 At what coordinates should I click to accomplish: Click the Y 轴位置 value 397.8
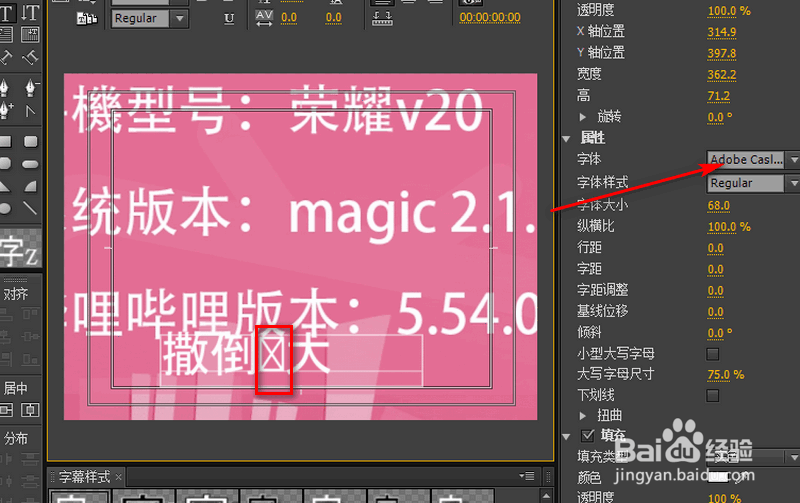coord(721,54)
